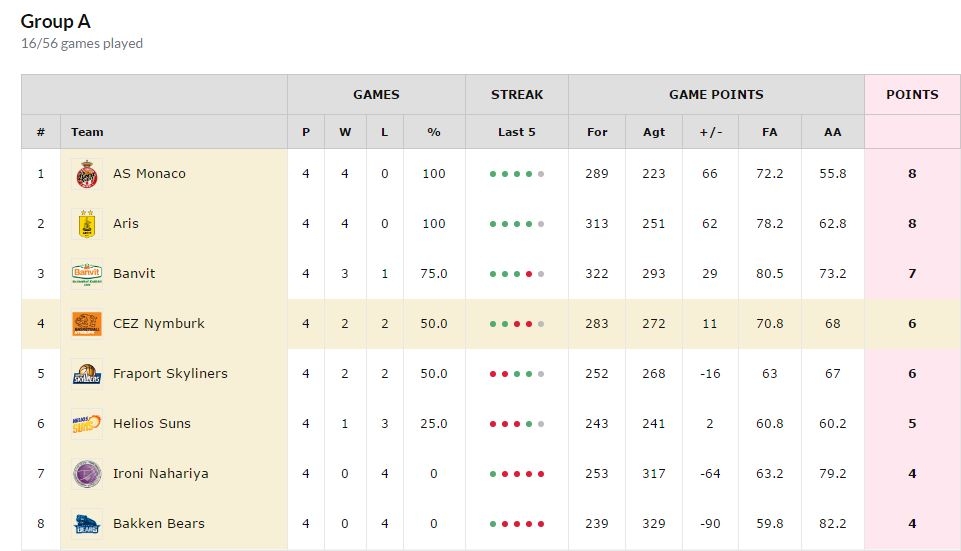Click the Ironi Nahariya purple logo
This screenshot has height=551, width=961.
(x=86, y=474)
